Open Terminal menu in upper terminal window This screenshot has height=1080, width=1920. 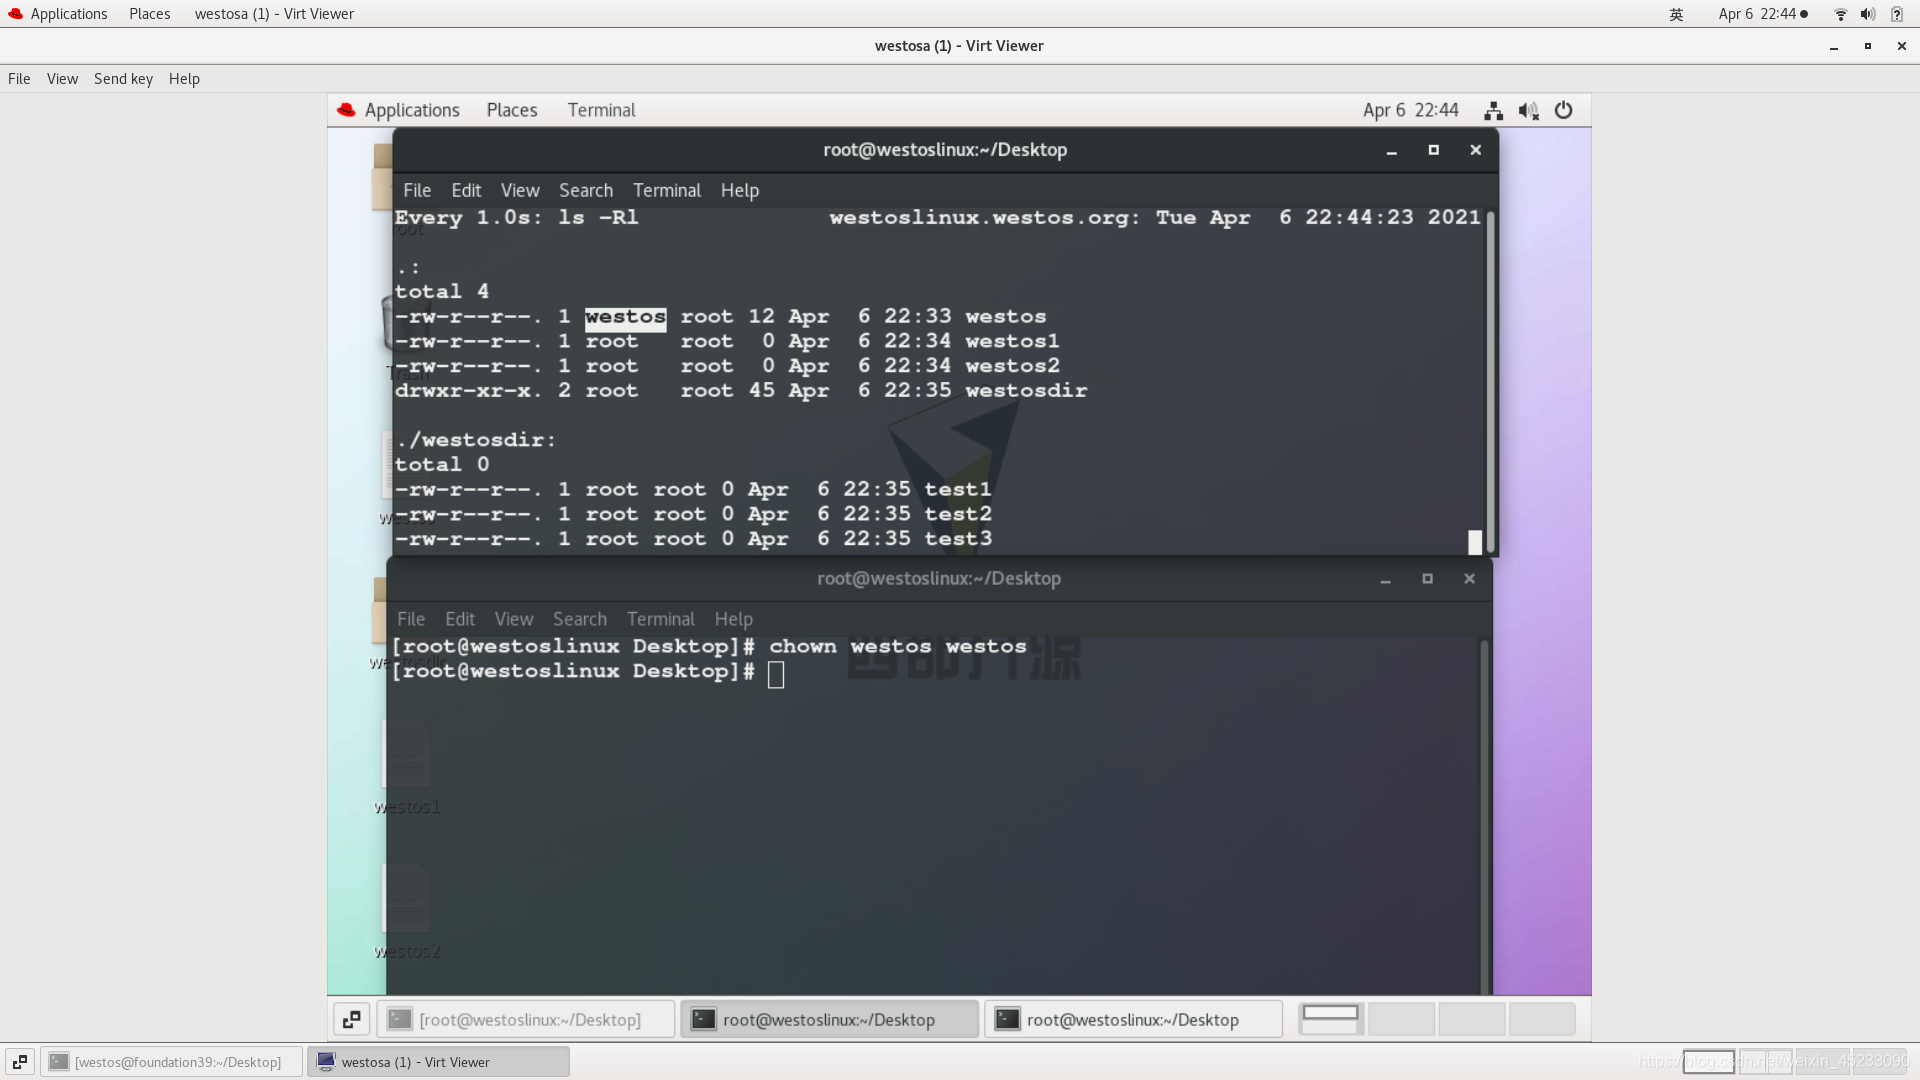[x=667, y=190]
